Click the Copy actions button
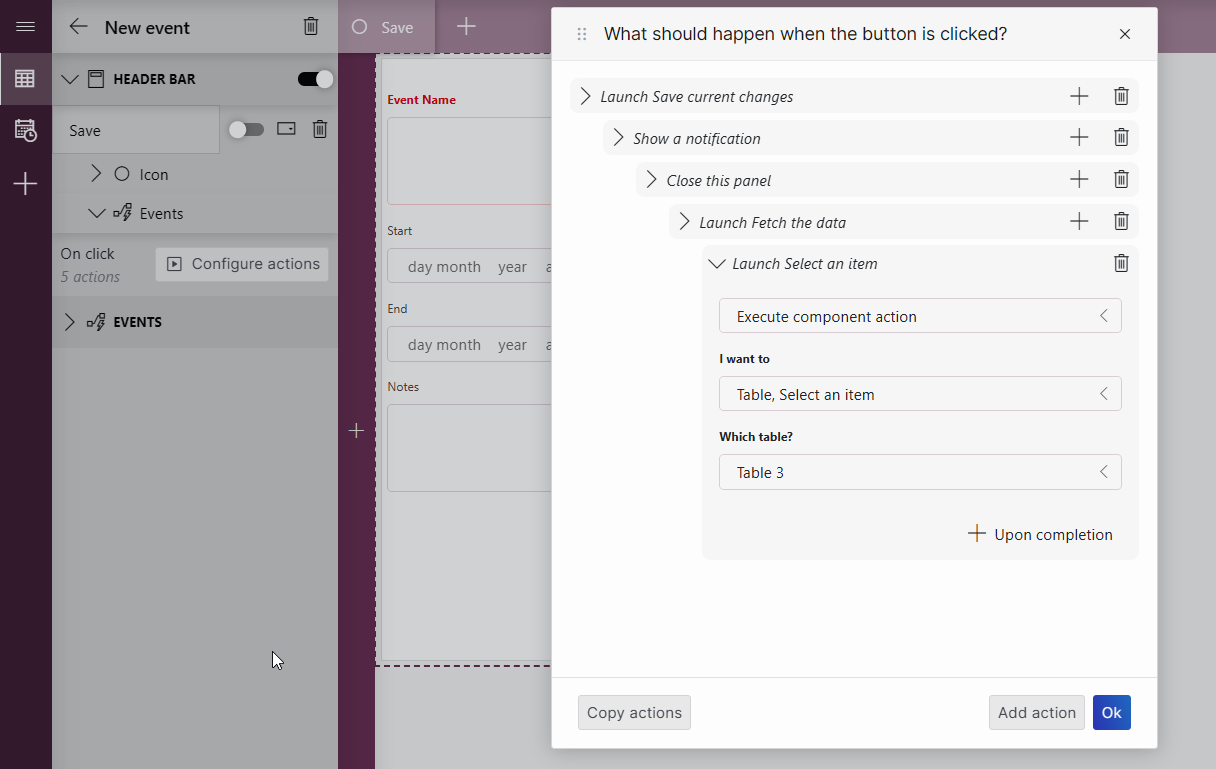This screenshot has width=1216, height=769. click(x=634, y=712)
